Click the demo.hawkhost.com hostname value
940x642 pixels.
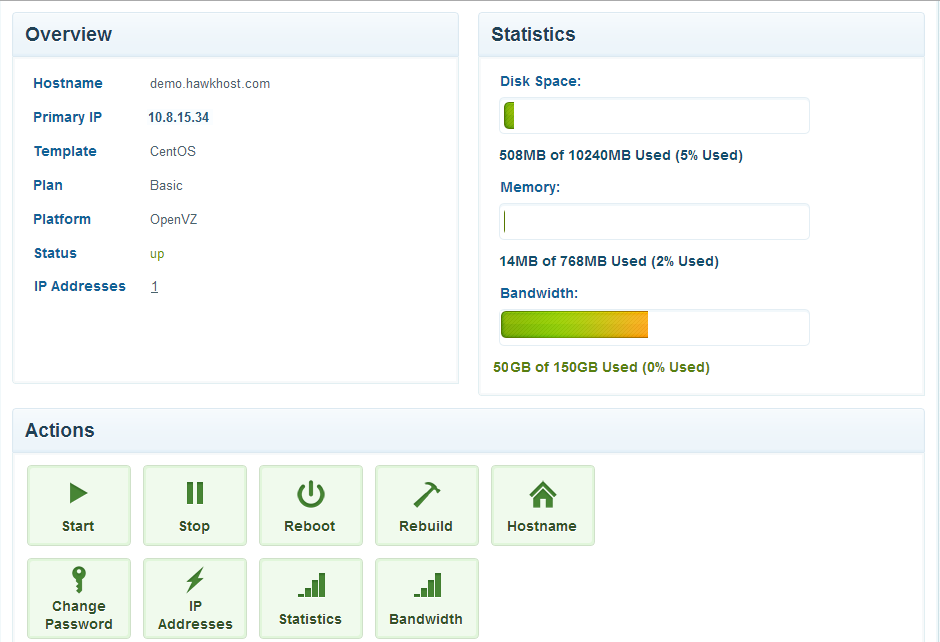(x=210, y=84)
